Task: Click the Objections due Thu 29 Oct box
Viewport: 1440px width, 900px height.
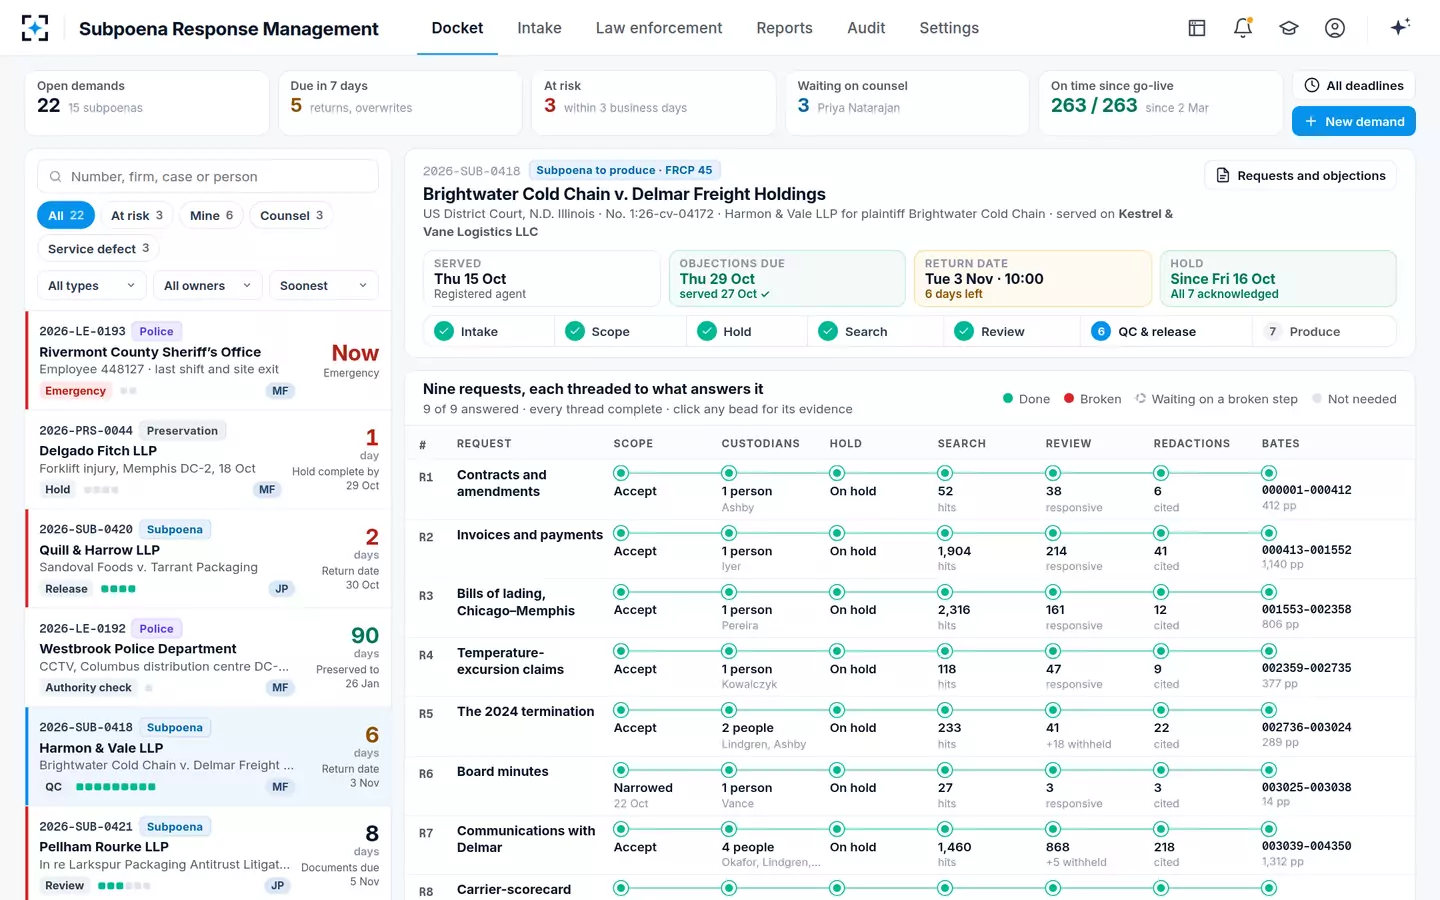Action: [787, 278]
